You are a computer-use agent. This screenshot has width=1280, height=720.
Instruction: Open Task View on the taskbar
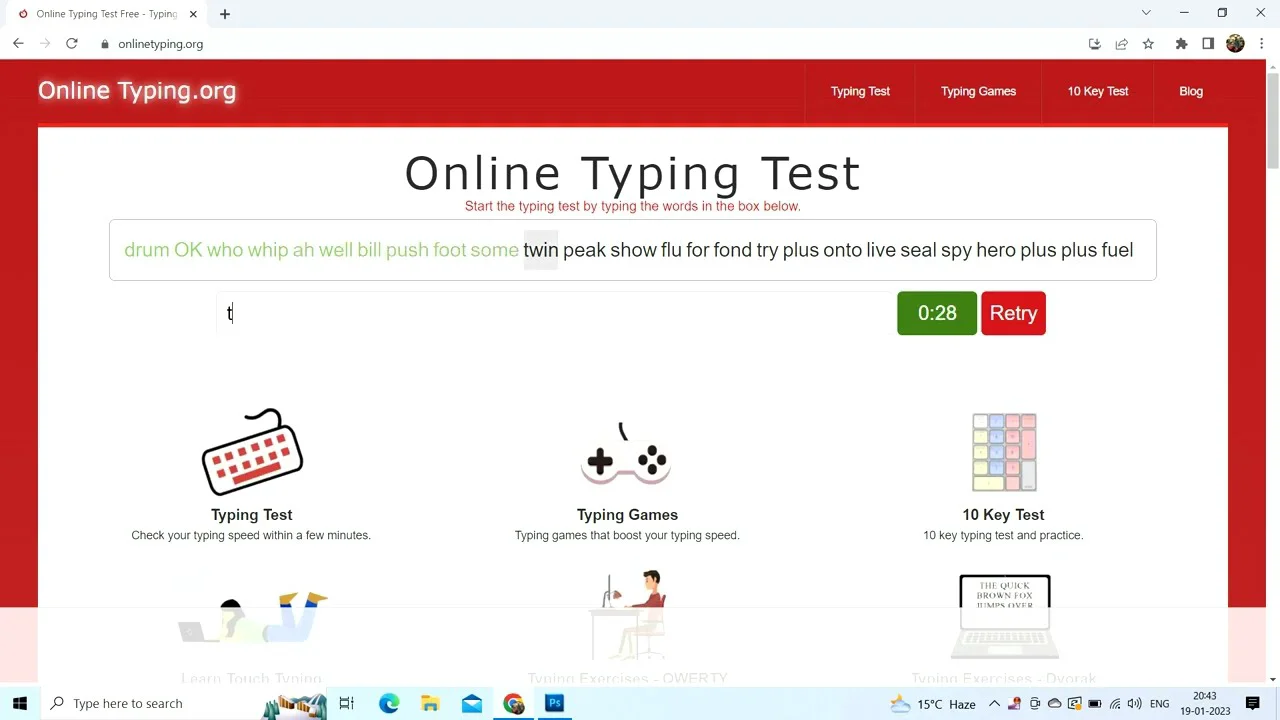pos(347,703)
